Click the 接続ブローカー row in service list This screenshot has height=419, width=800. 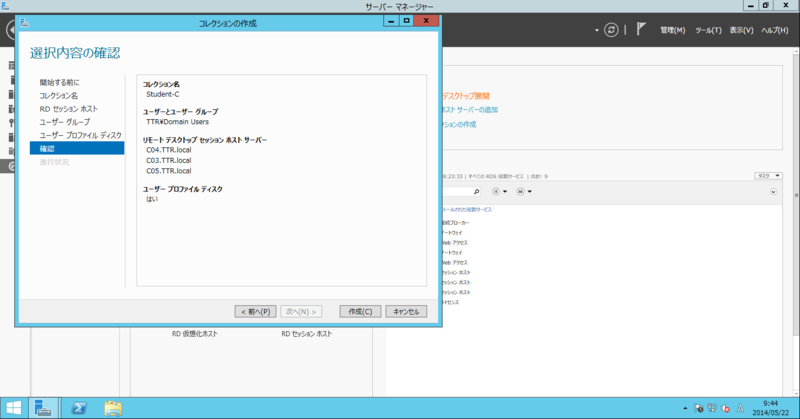coord(456,223)
